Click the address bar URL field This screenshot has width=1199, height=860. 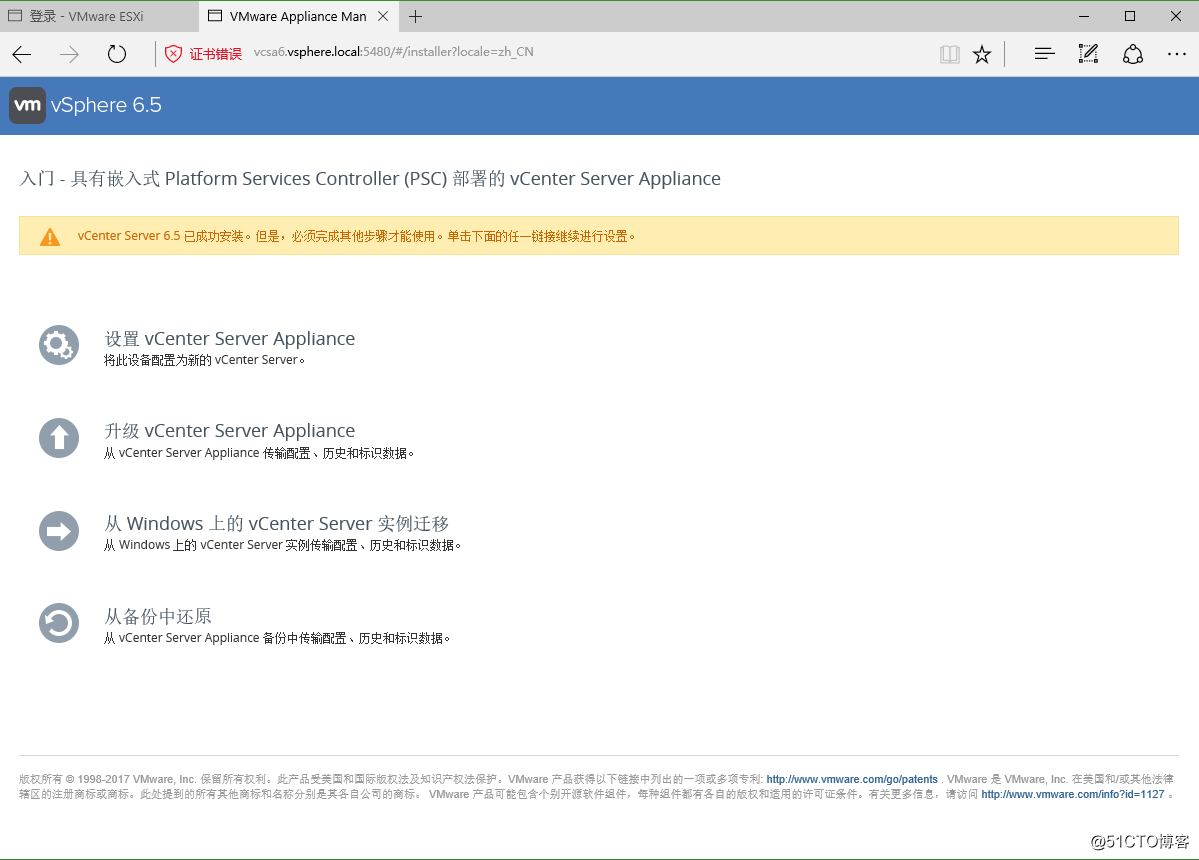394,52
